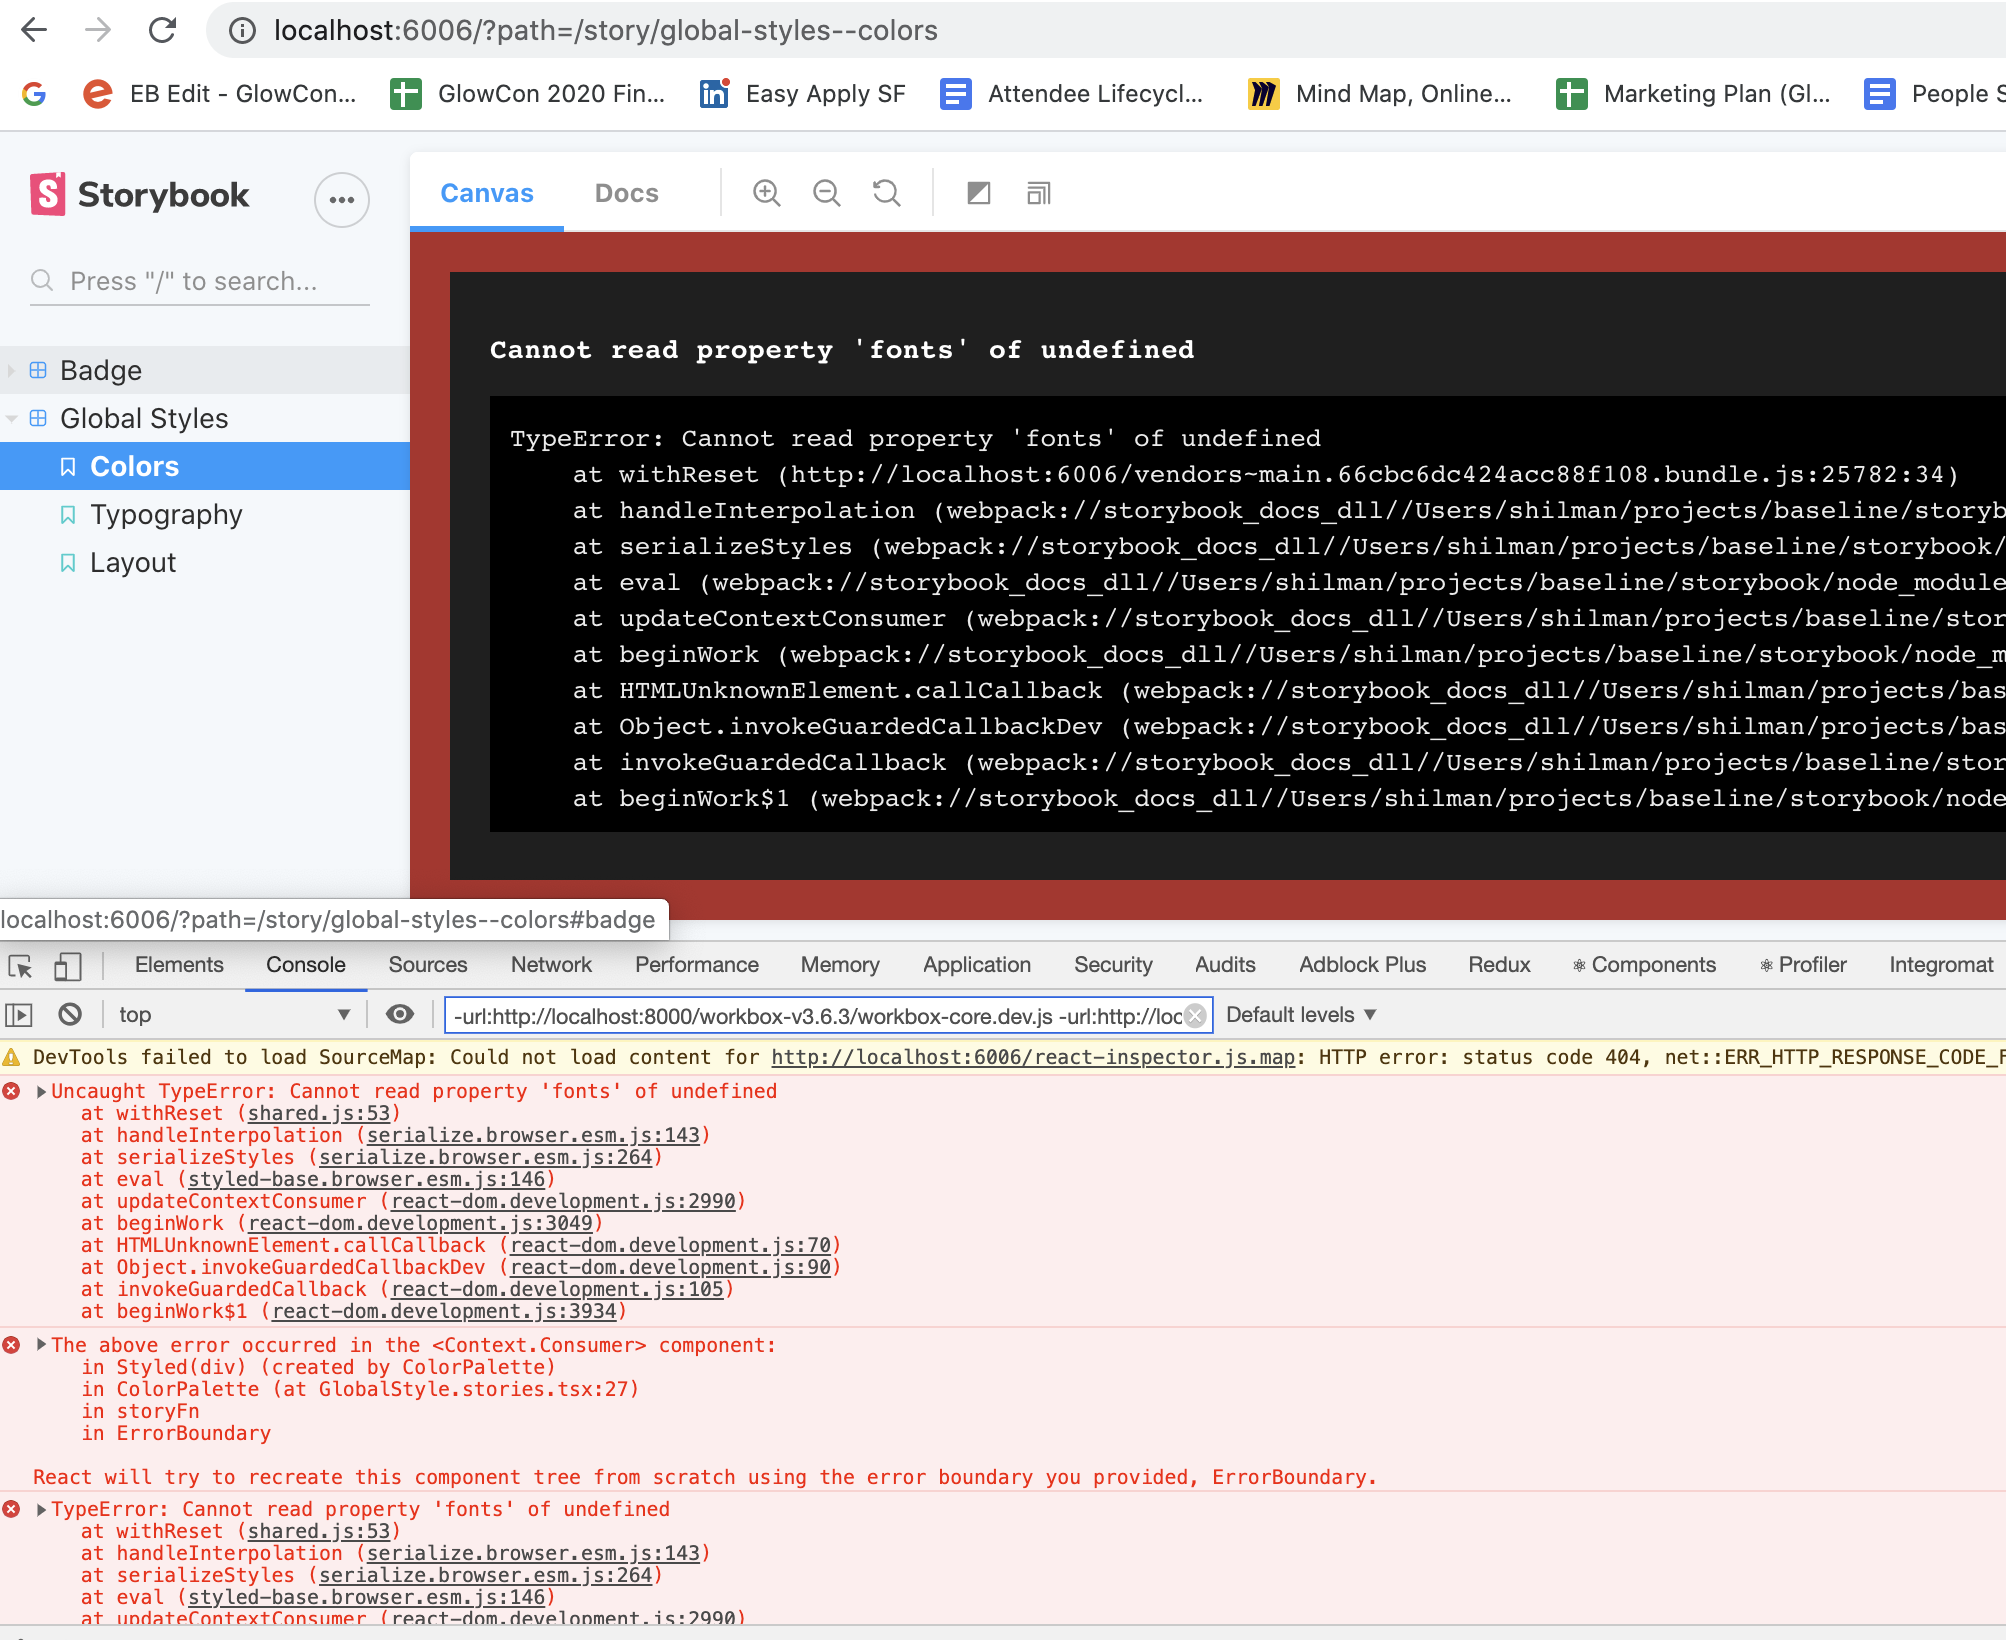Toggle the device toolbar in DevTools
This screenshot has width=2006, height=1640.
pyautogui.click(x=66, y=966)
